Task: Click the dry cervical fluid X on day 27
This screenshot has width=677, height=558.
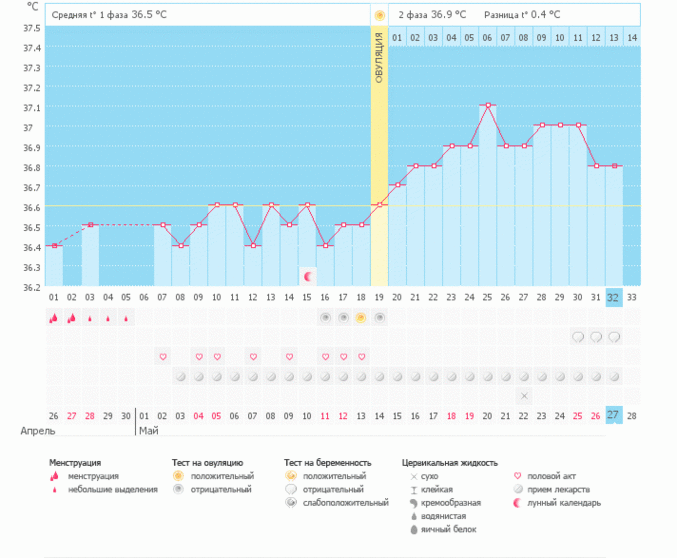Action: click(524, 396)
